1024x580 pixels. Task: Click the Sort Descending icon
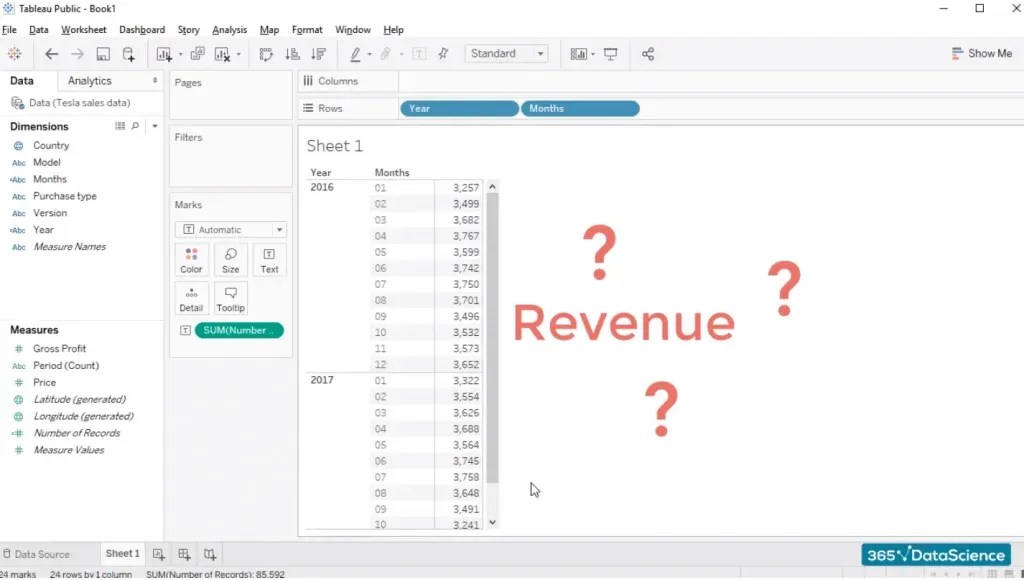(318, 54)
